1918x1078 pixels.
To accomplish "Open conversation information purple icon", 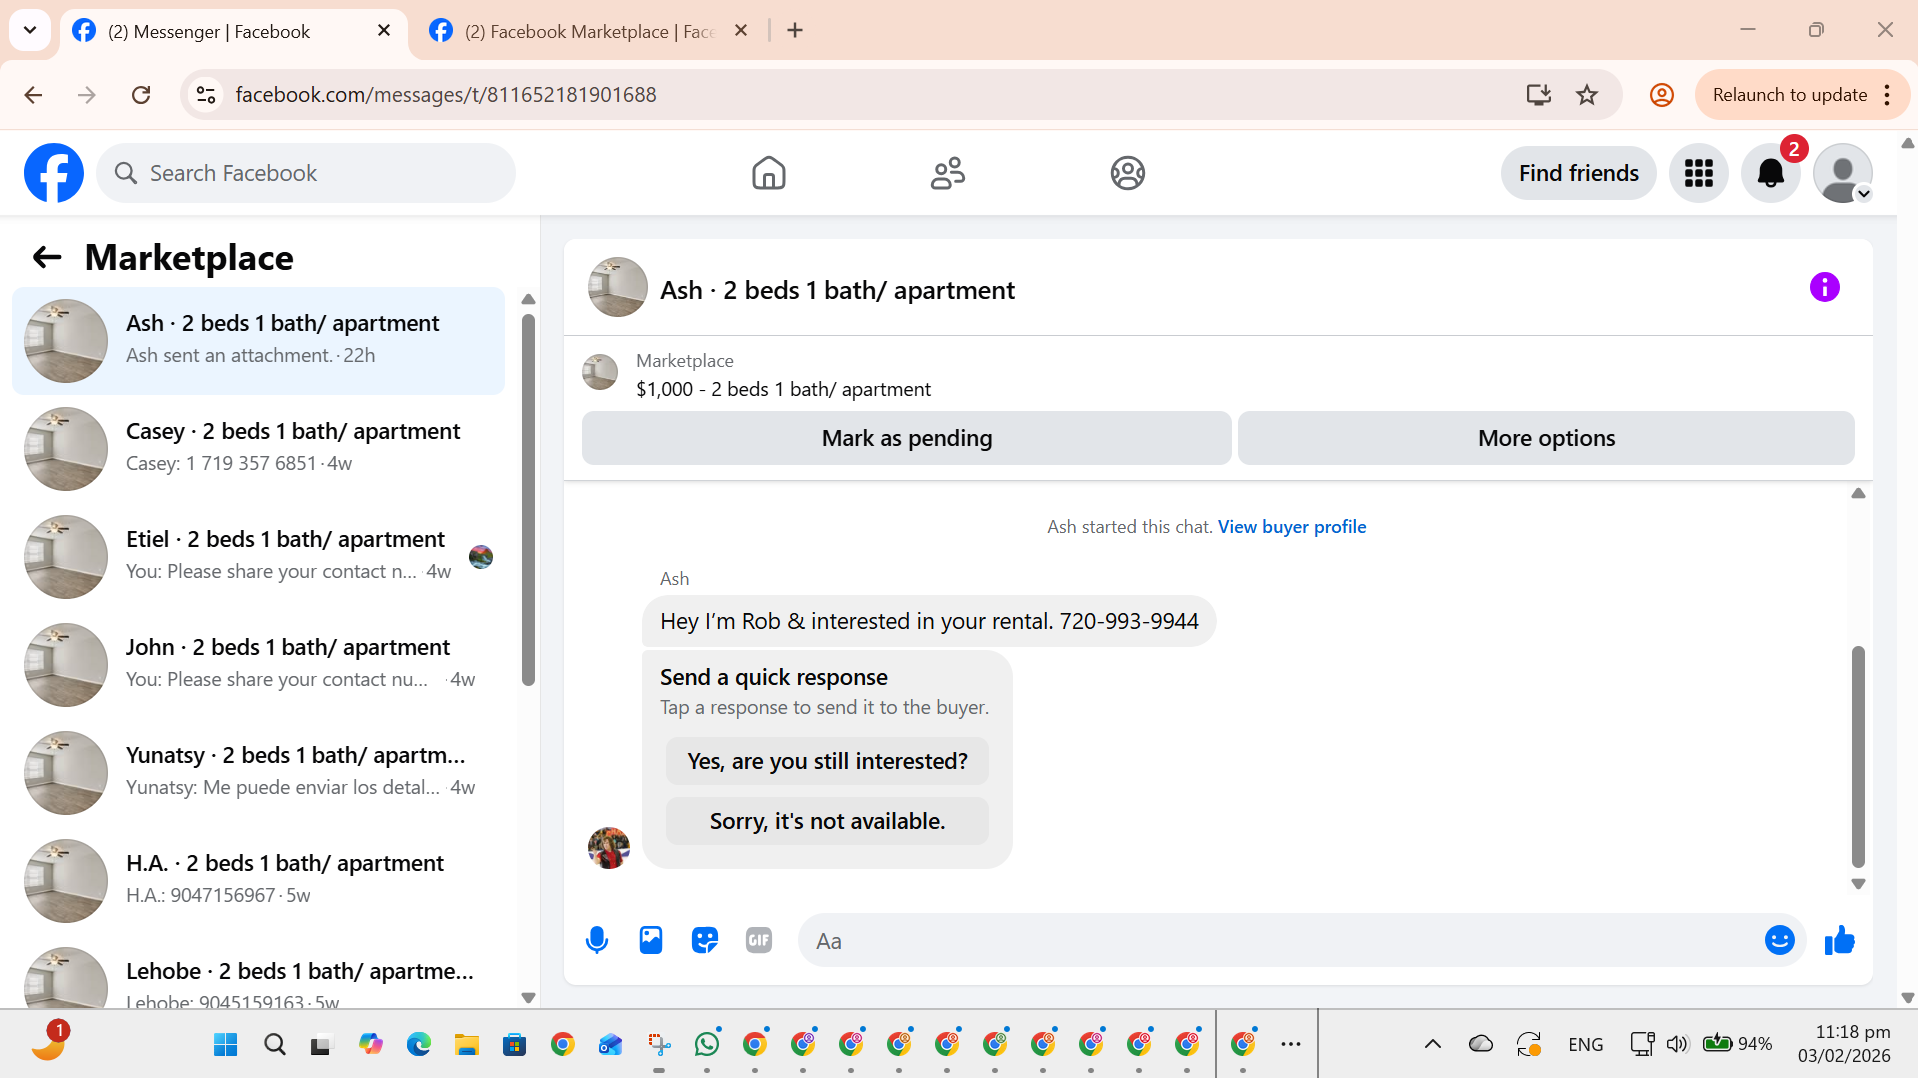I will click(1824, 288).
